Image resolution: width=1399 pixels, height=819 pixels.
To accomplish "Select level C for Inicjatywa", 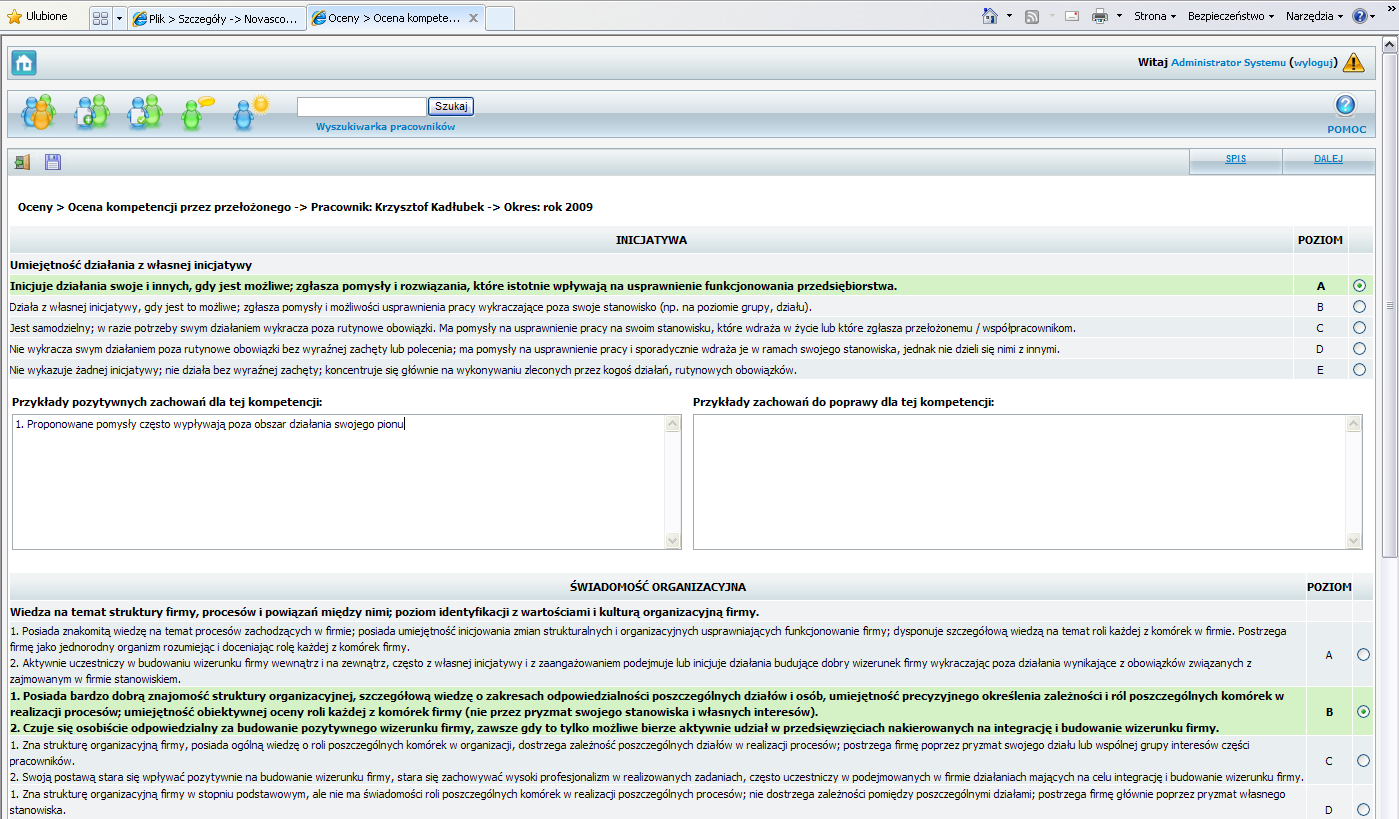I will coord(1359,328).
